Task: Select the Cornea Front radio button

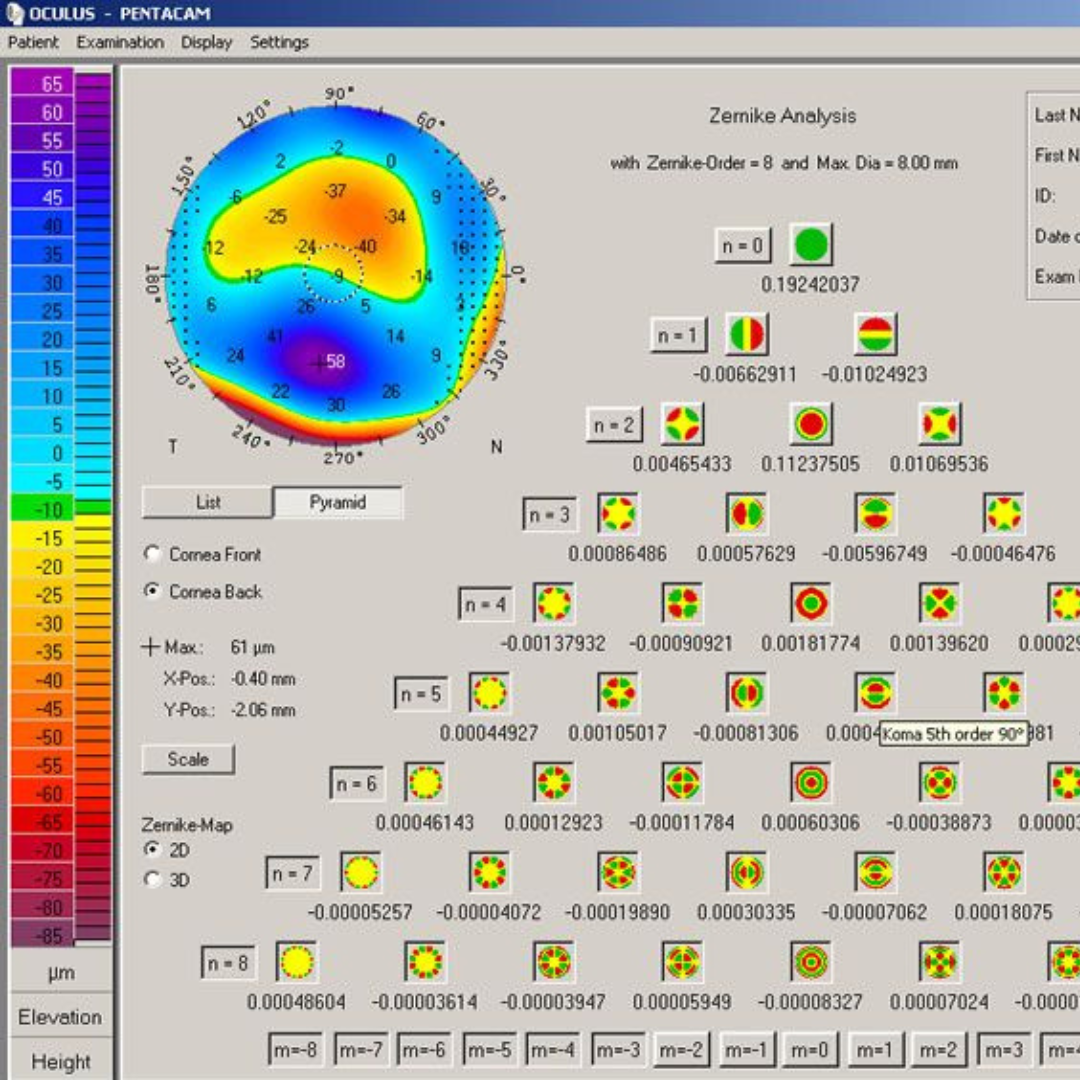Action: 153,554
